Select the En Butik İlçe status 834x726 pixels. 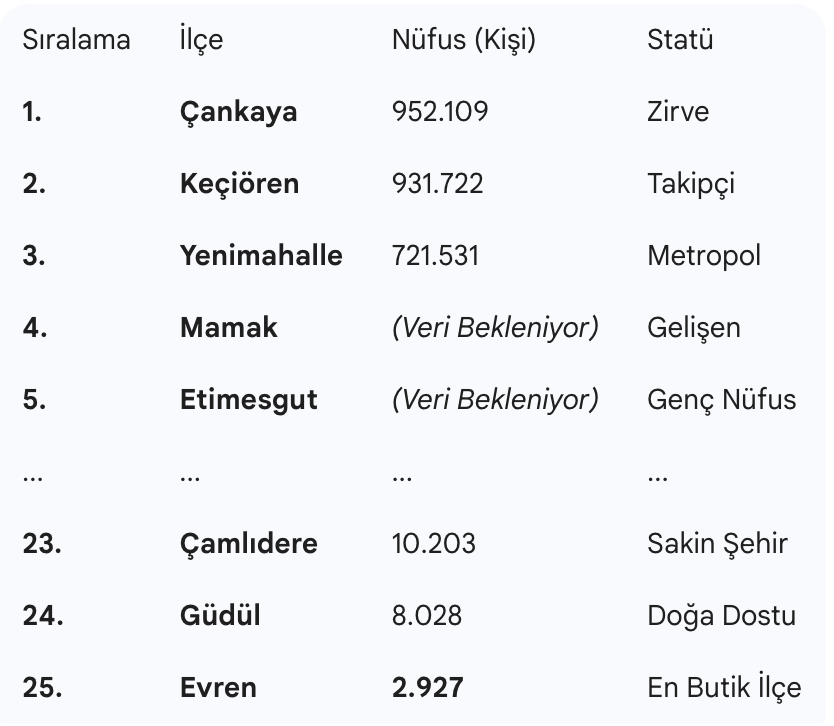(x=724, y=688)
